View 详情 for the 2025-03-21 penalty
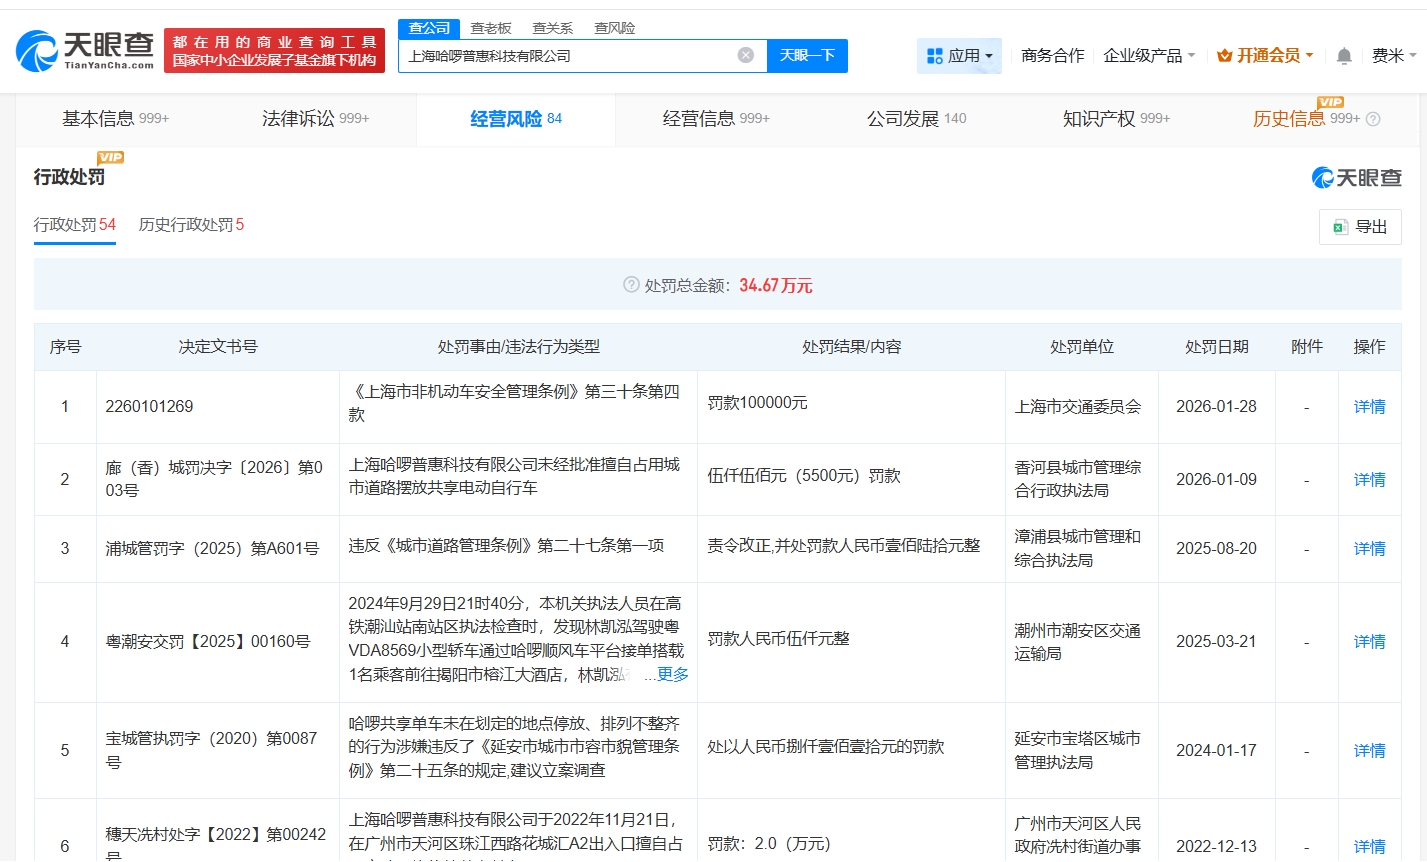This screenshot has height=862, width=1427. (1369, 642)
